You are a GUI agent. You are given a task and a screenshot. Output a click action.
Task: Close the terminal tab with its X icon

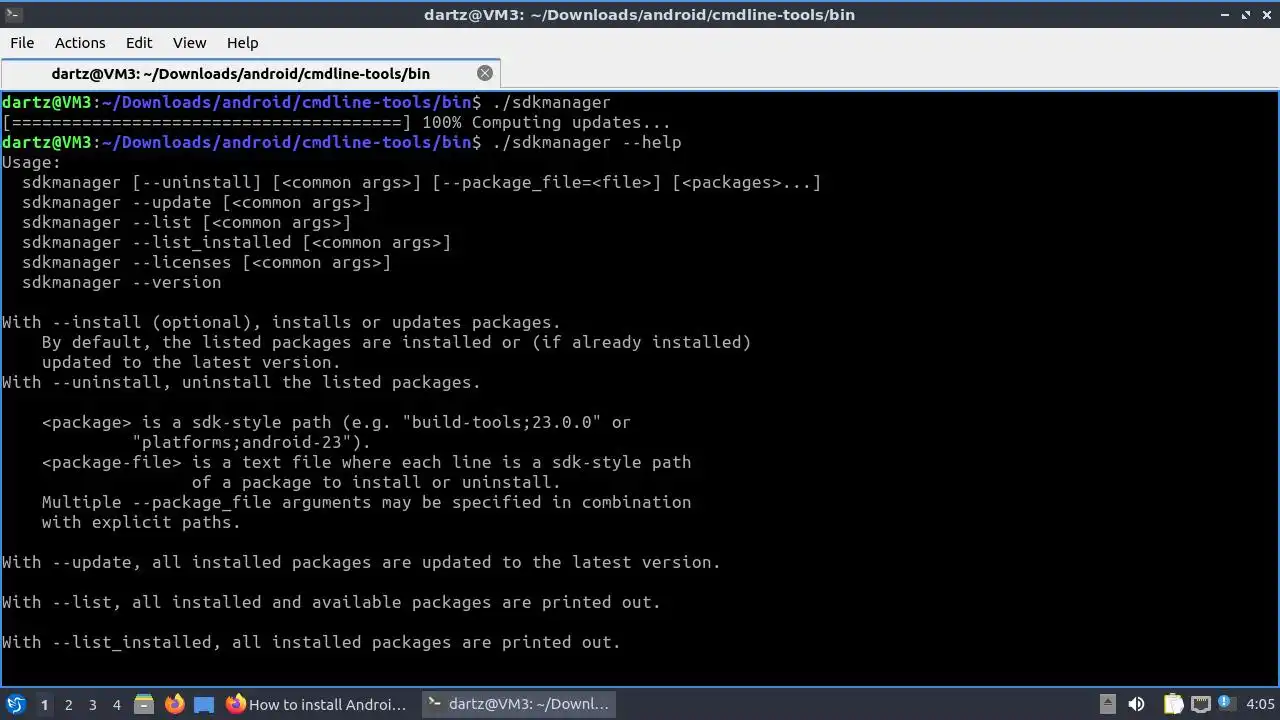[x=485, y=73]
